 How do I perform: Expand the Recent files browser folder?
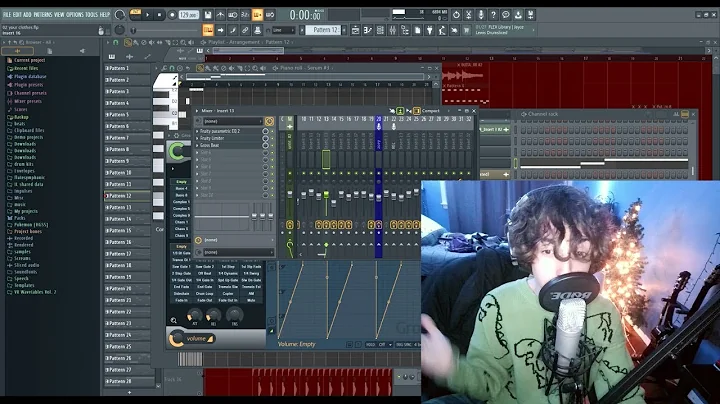[x=26, y=68]
